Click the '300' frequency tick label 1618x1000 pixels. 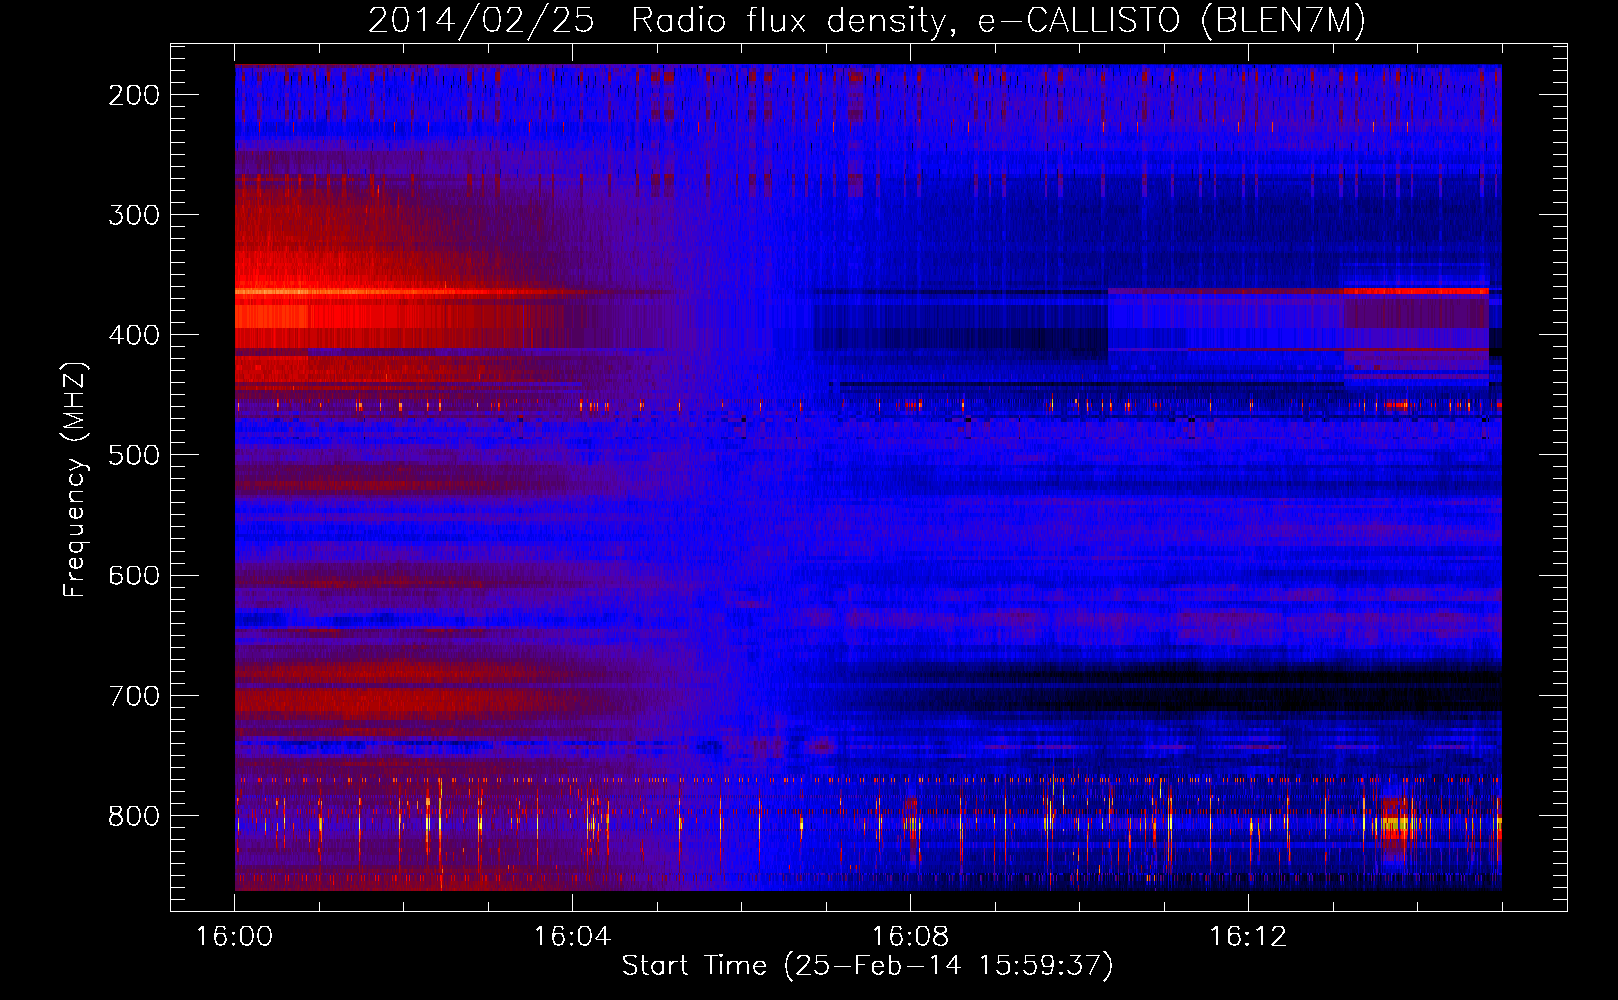point(134,215)
